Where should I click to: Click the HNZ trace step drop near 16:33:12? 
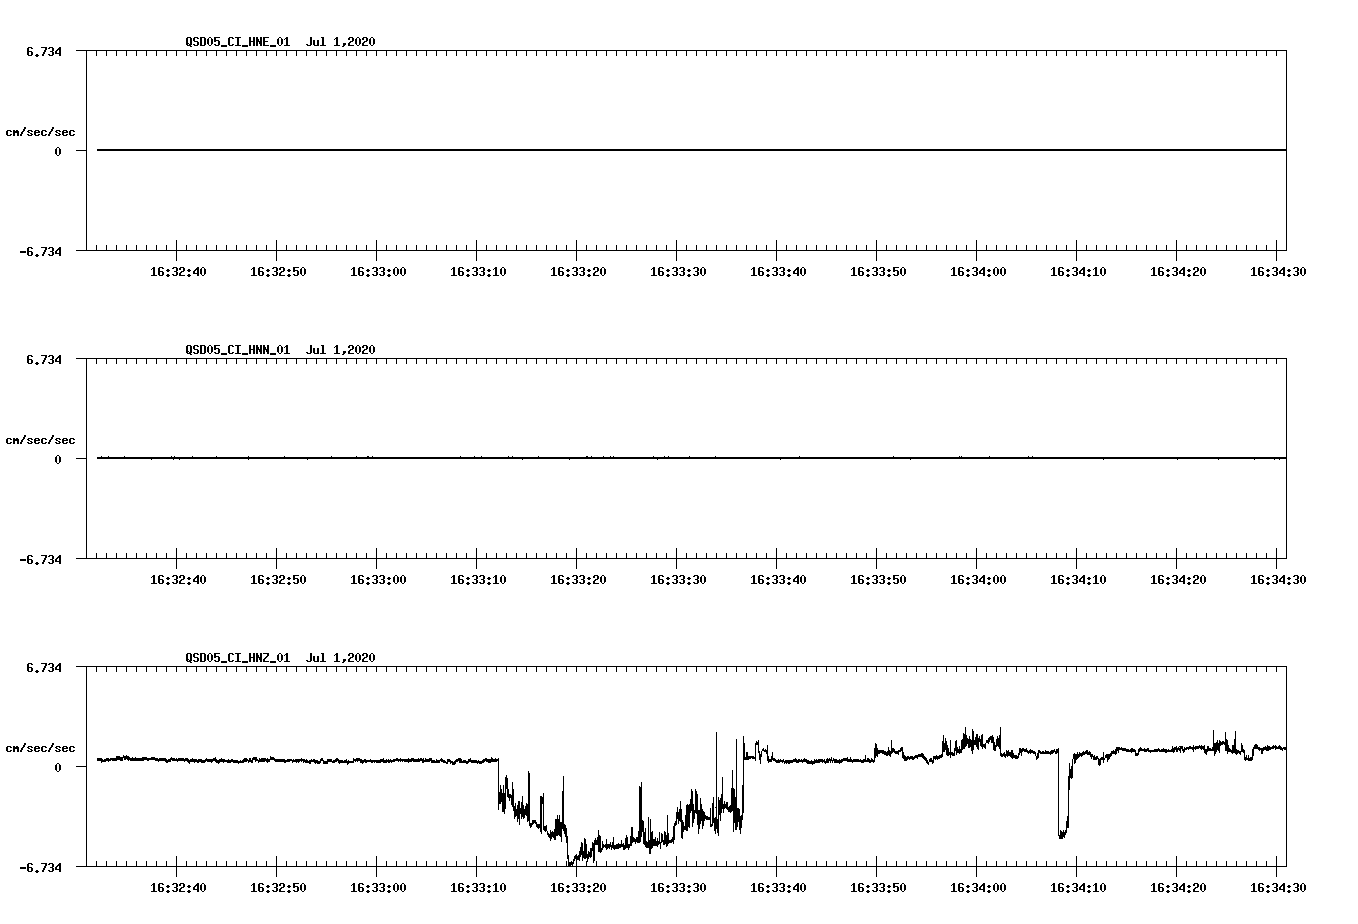click(x=498, y=783)
